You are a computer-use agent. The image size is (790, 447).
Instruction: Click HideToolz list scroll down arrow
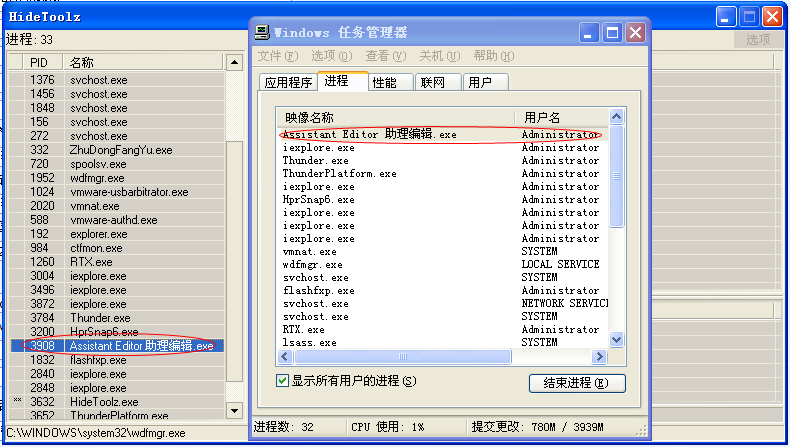(234, 411)
